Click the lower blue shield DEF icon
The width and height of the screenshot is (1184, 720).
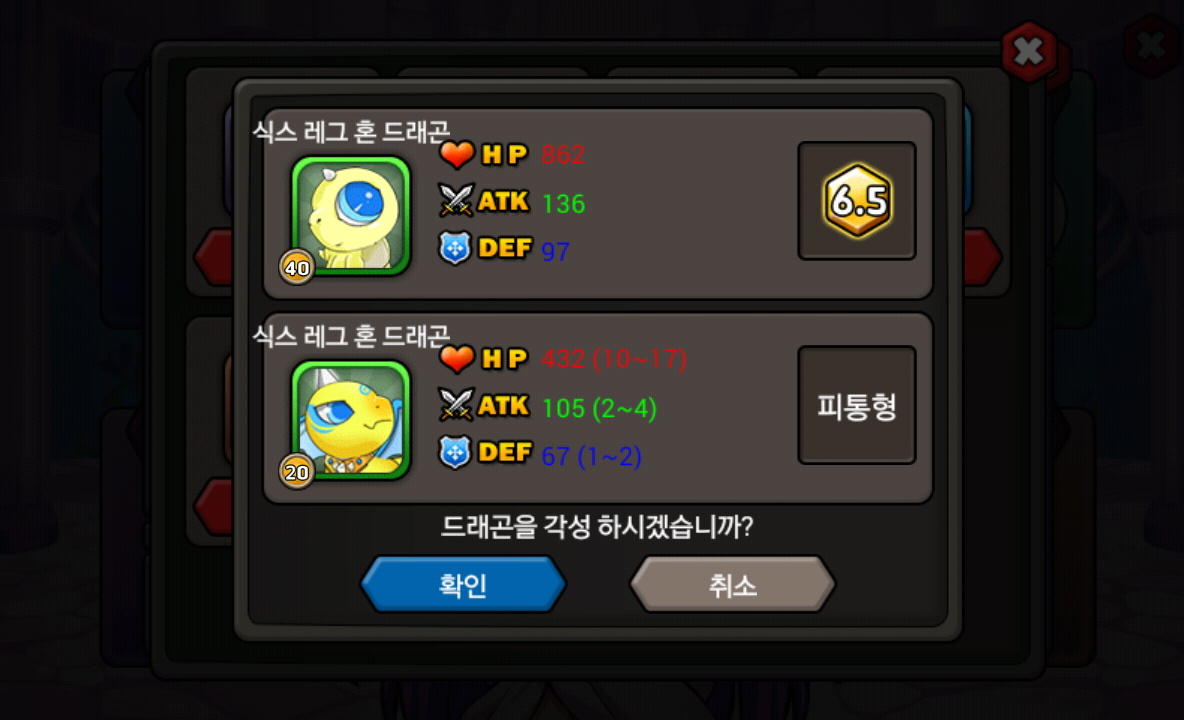pos(455,453)
